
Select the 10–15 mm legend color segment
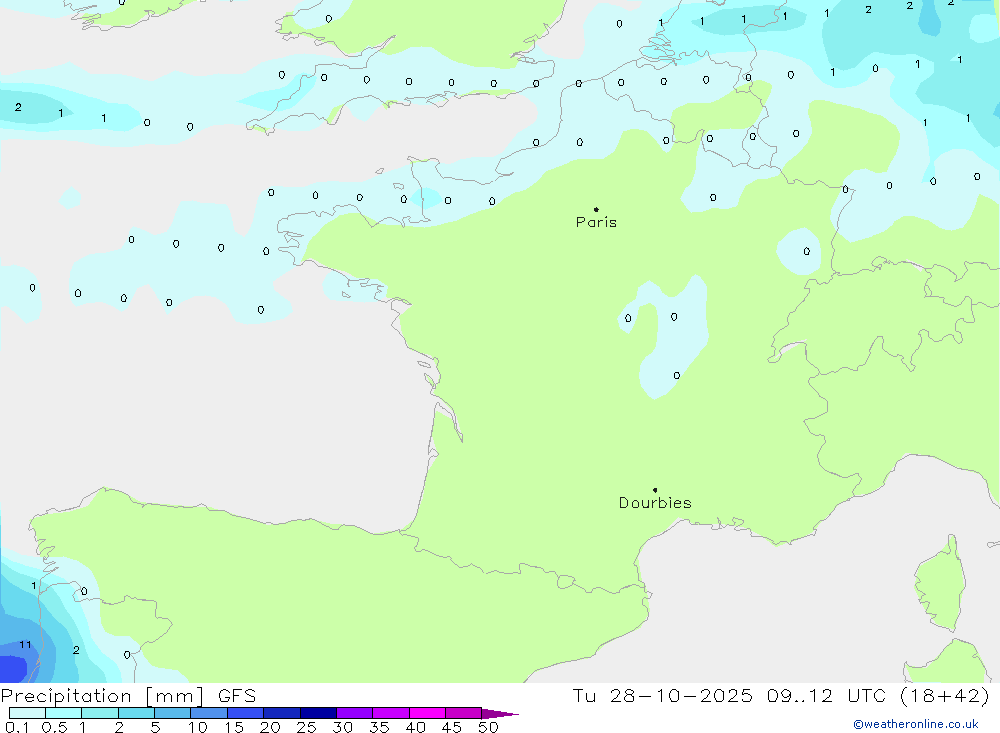coord(209,713)
